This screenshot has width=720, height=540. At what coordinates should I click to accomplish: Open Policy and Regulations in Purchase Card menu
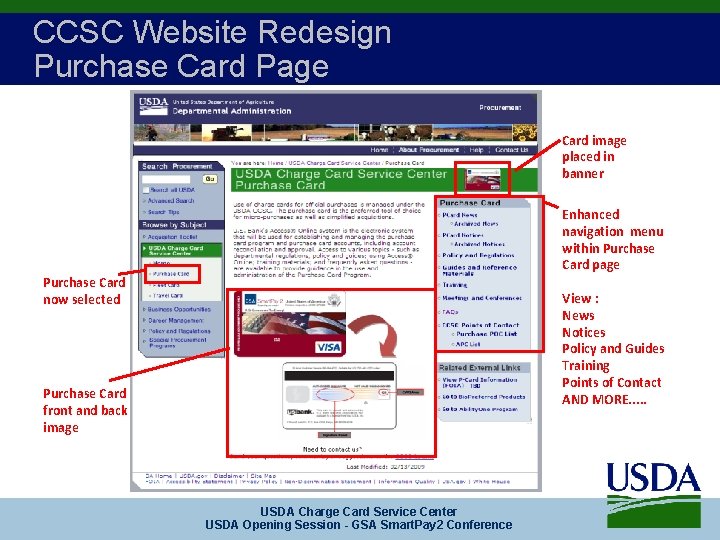pyautogui.click(x=478, y=255)
